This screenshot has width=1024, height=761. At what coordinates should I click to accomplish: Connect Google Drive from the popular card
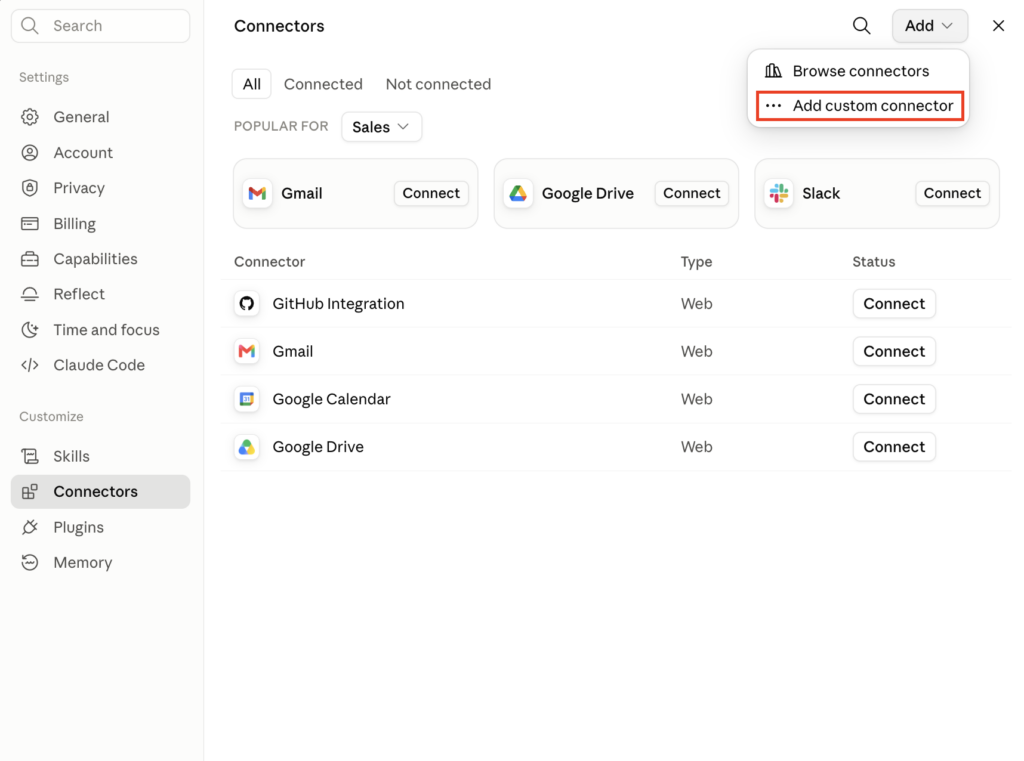coord(692,193)
